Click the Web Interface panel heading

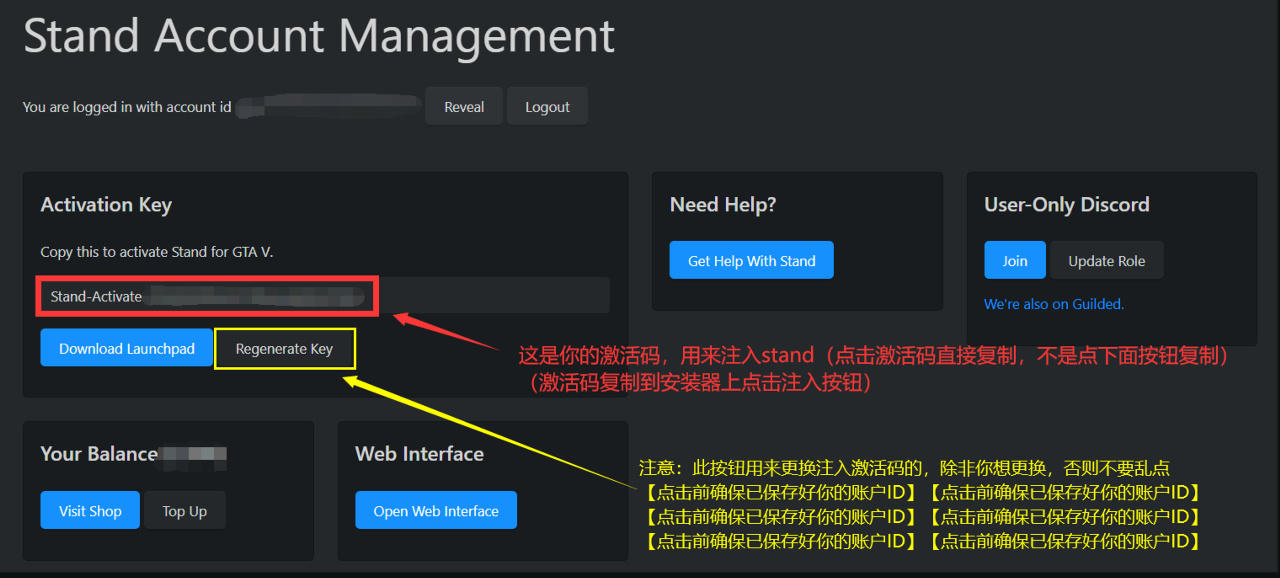419,454
